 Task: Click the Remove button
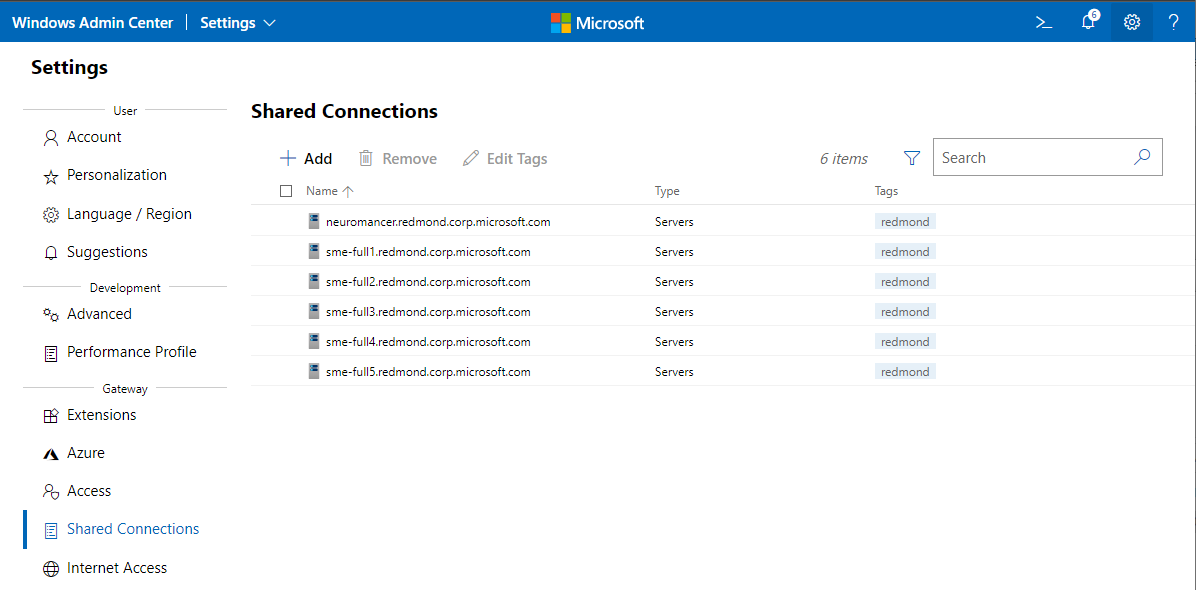click(x=398, y=158)
